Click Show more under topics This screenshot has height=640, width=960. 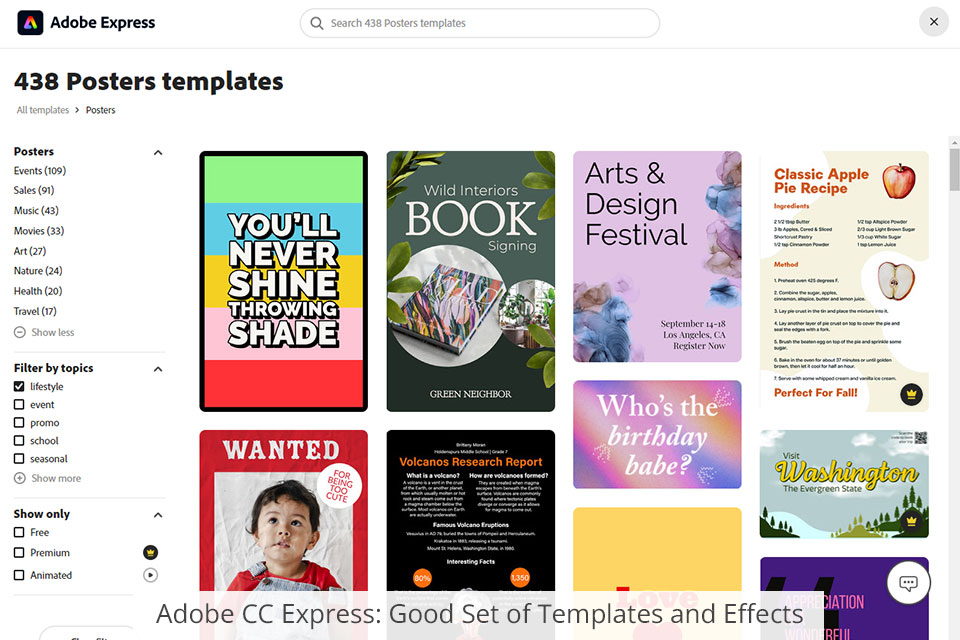click(56, 478)
